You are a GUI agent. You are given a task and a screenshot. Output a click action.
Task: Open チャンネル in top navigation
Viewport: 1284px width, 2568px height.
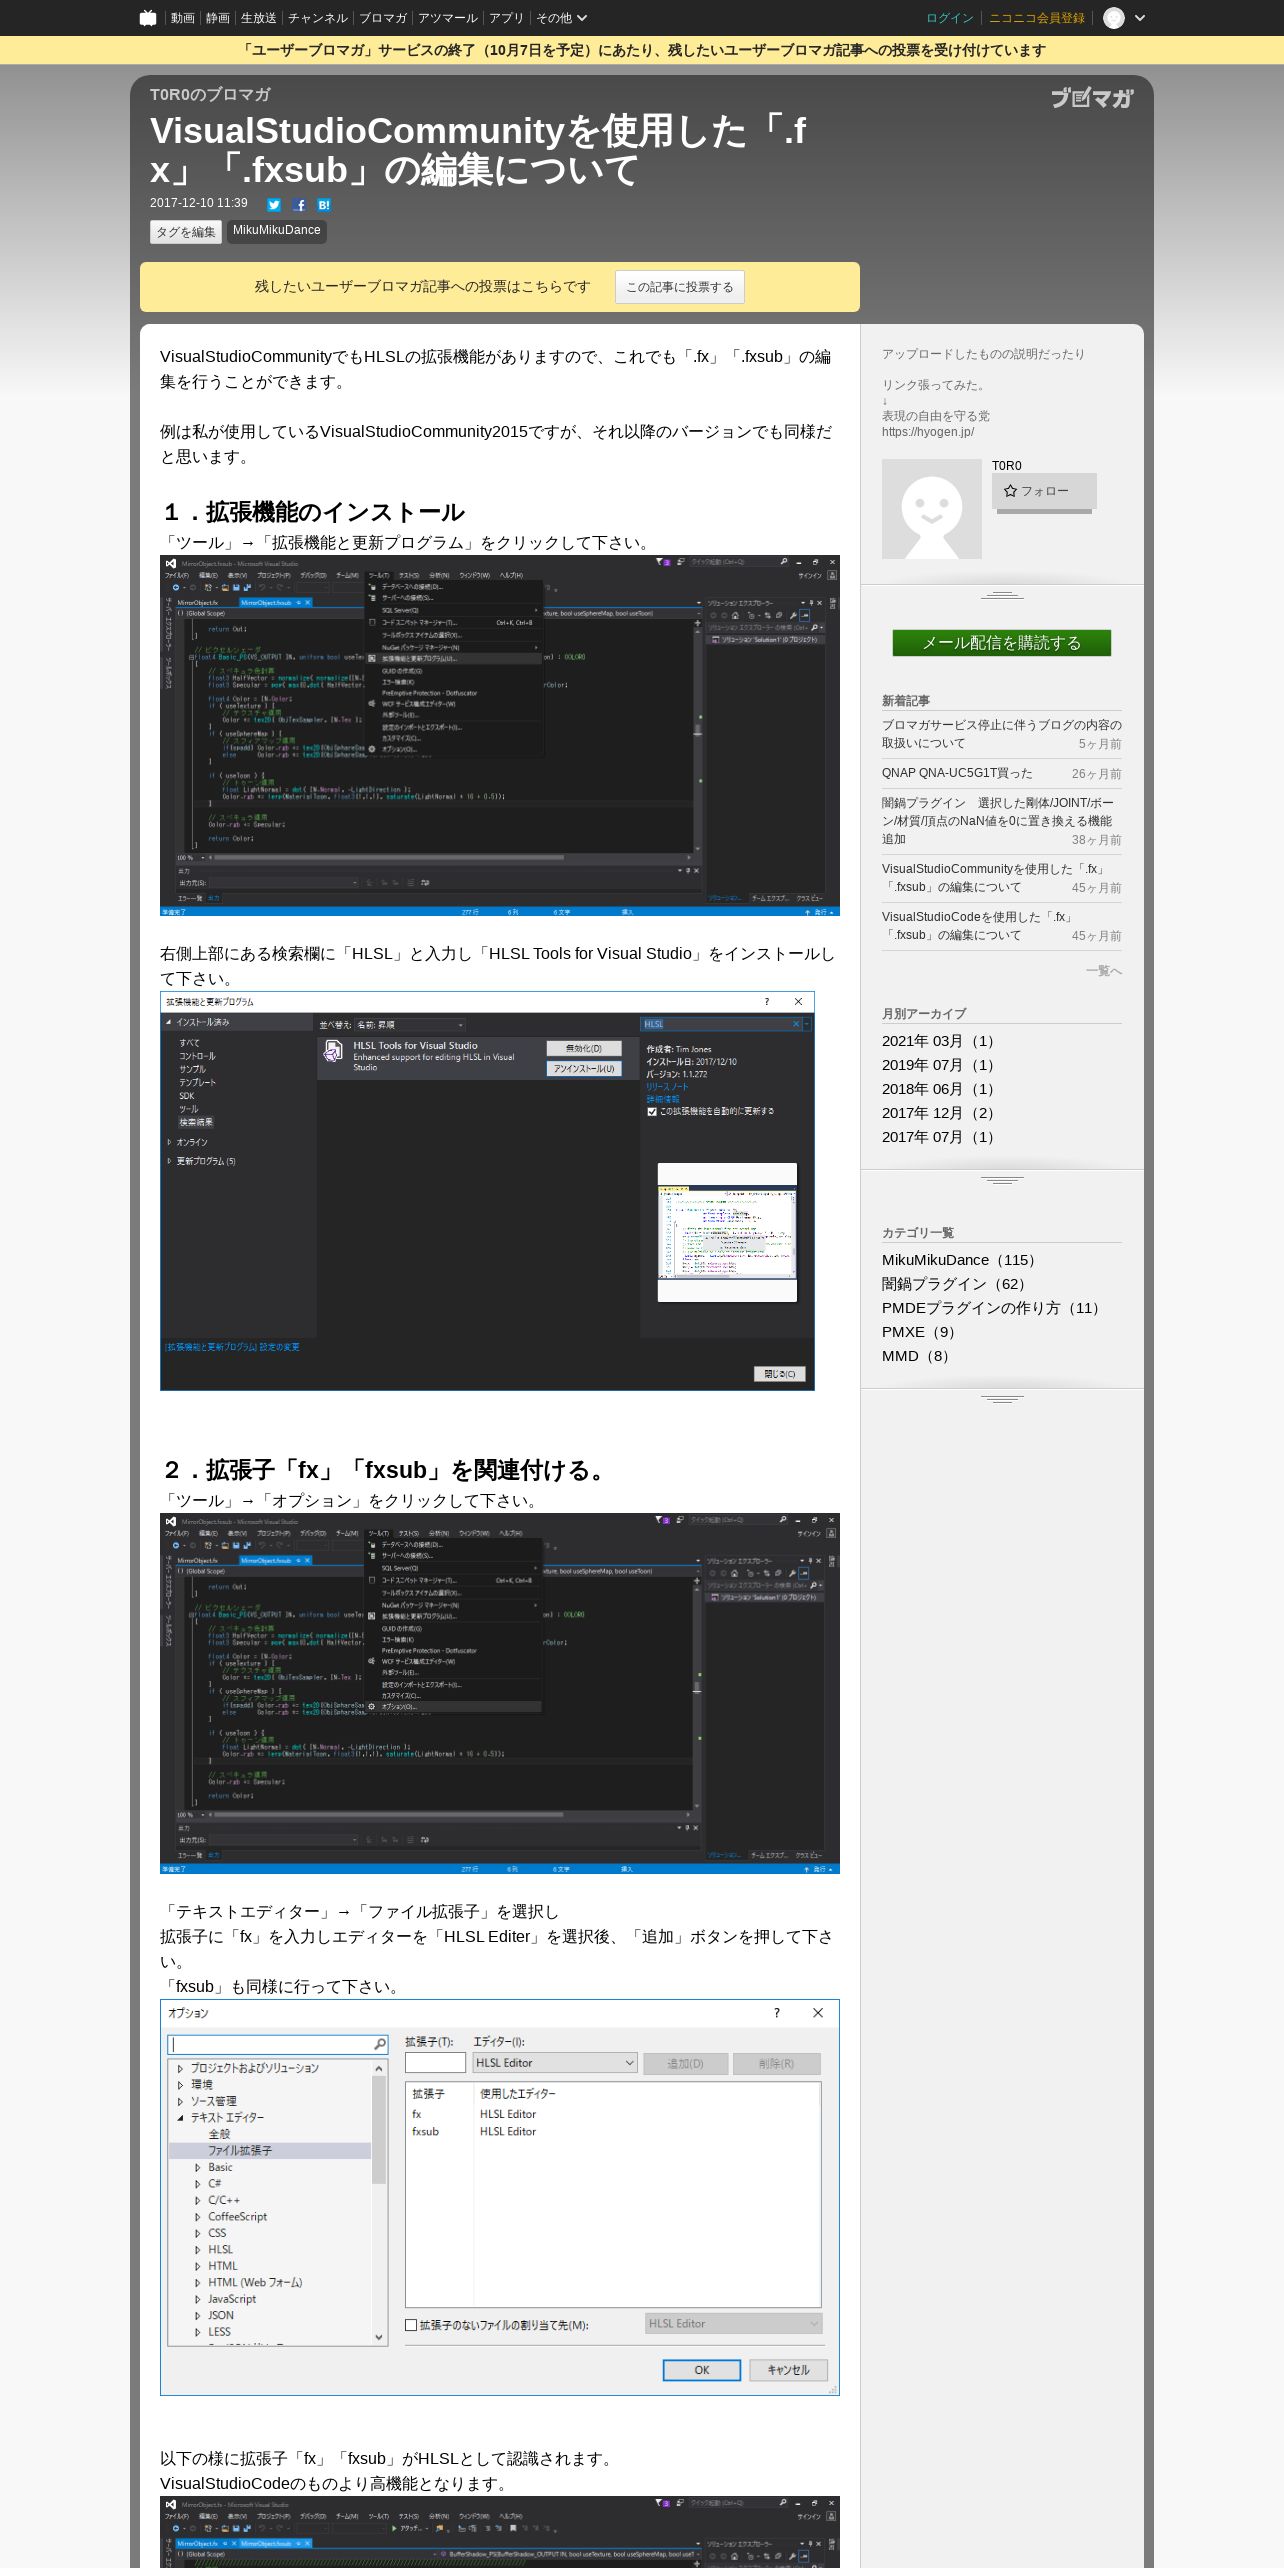click(318, 18)
